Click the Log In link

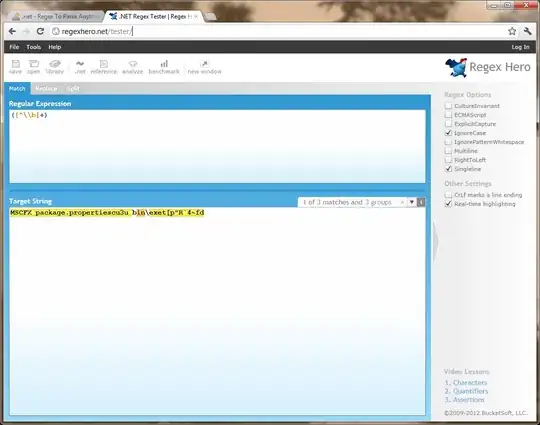pos(520,47)
